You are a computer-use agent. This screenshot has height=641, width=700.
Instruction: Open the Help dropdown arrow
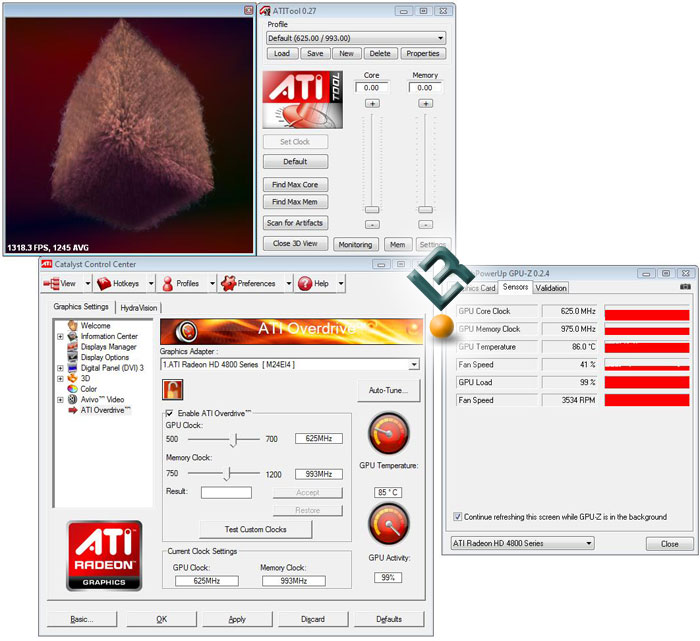pos(341,283)
